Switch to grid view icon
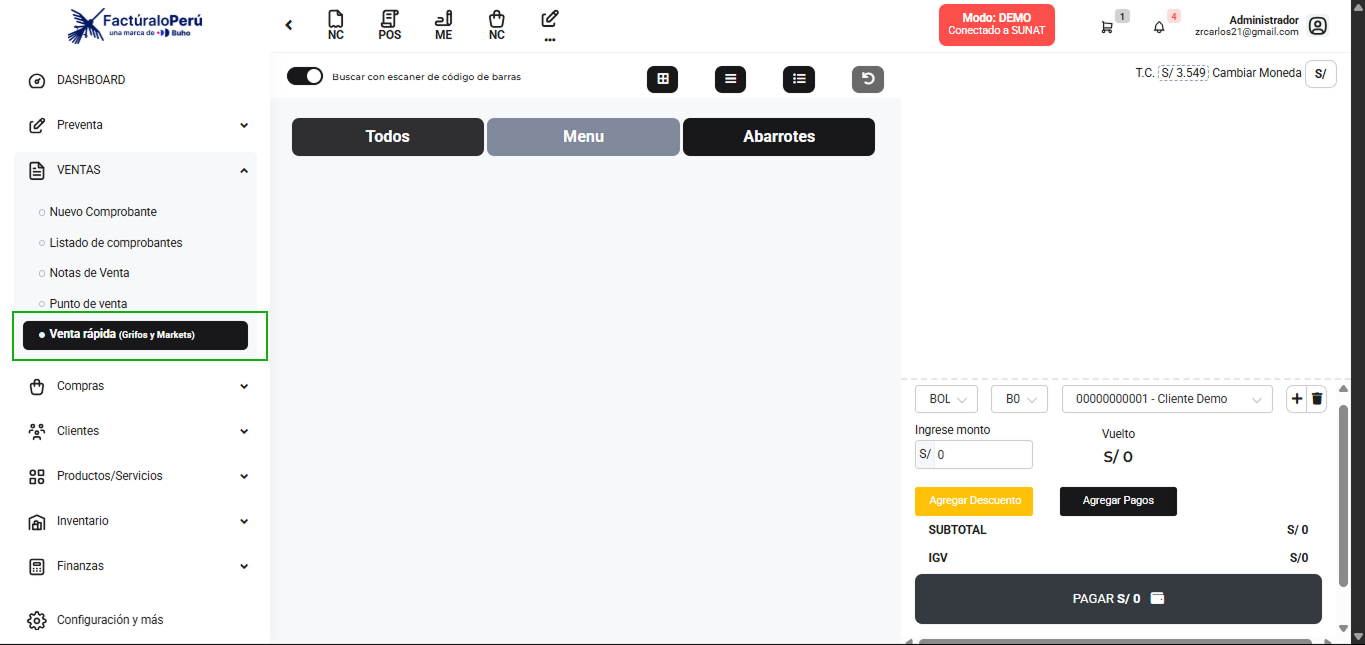 (x=662, y=79)
